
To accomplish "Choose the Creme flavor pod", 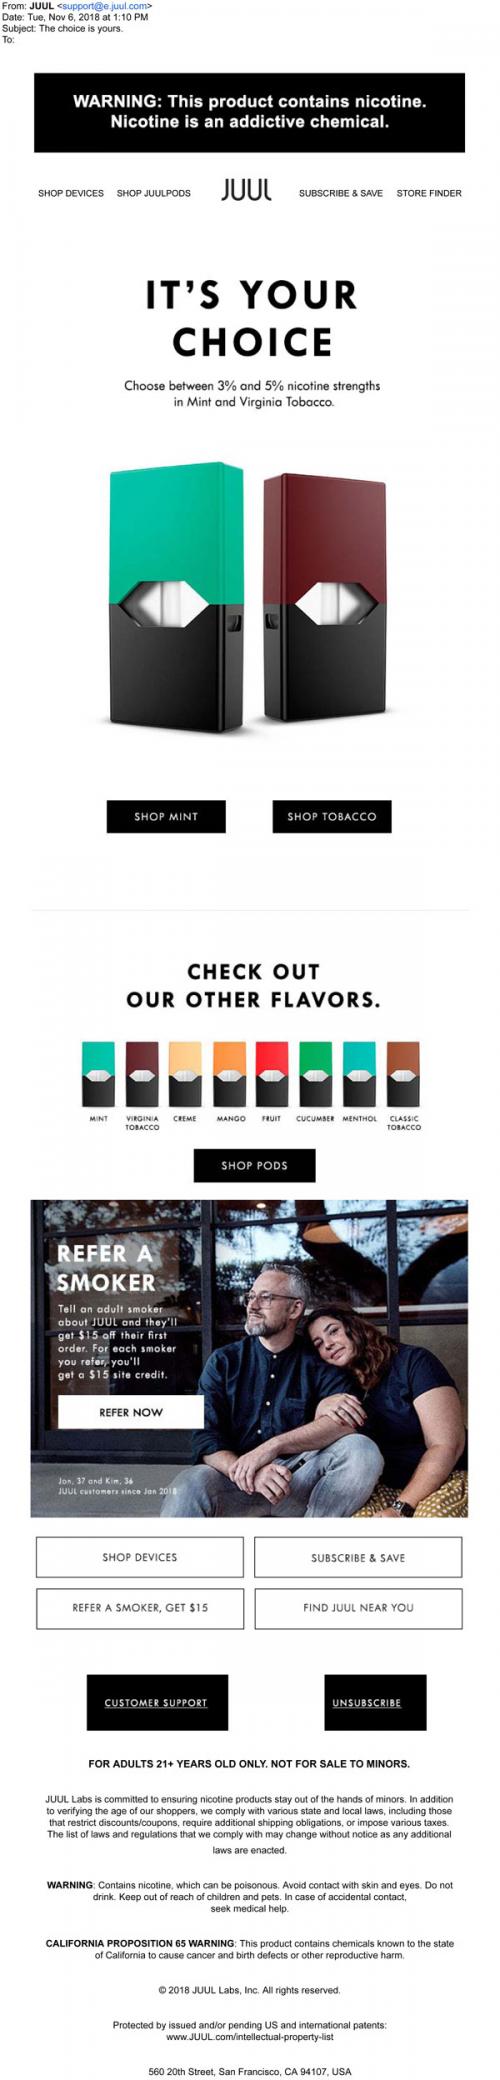I will click(185, 1073).
